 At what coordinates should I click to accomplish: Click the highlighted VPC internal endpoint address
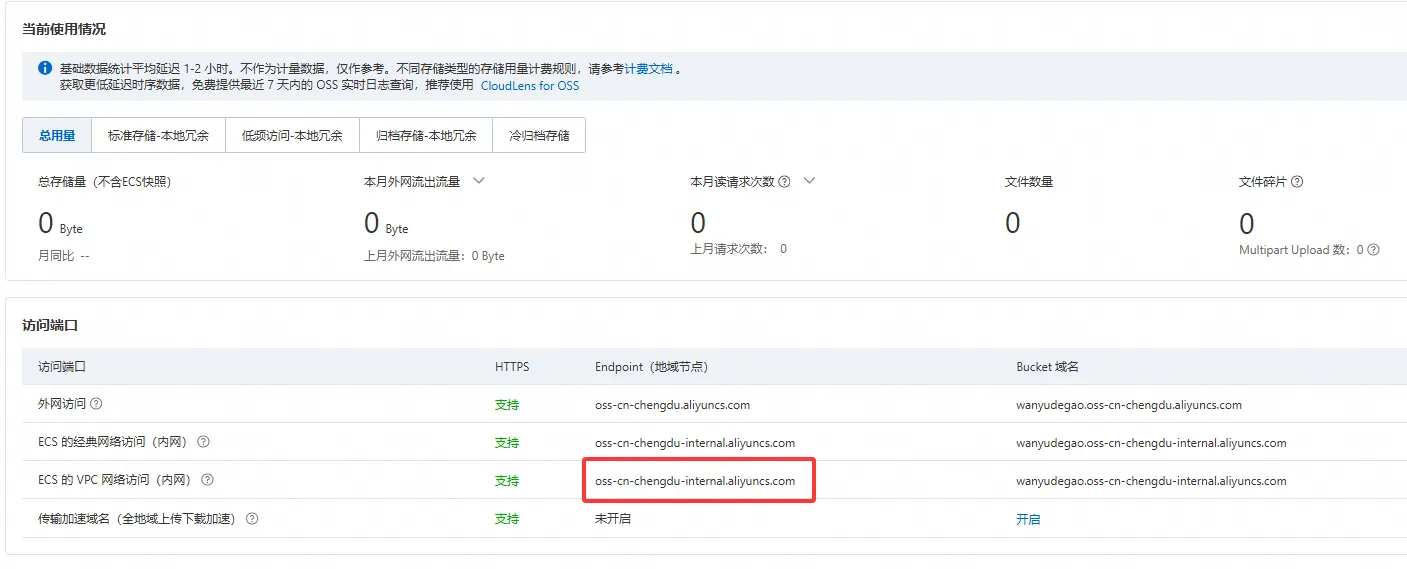pyautogui.click(x=695, y=481)
